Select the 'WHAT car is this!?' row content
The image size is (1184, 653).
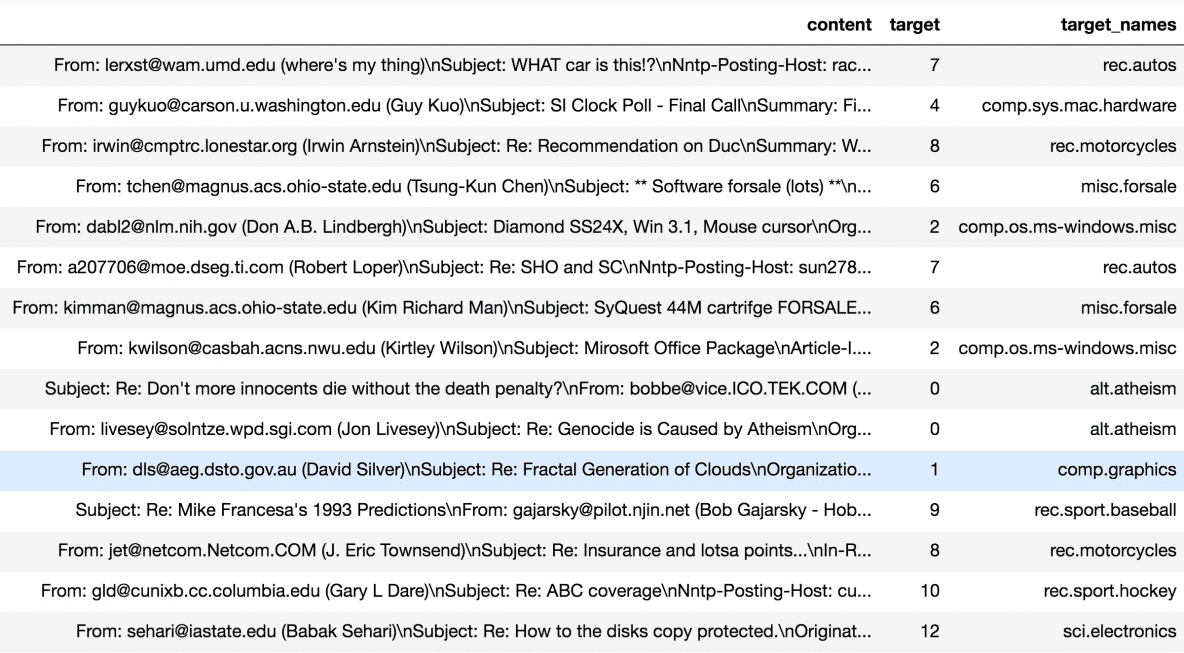(462, 65)
